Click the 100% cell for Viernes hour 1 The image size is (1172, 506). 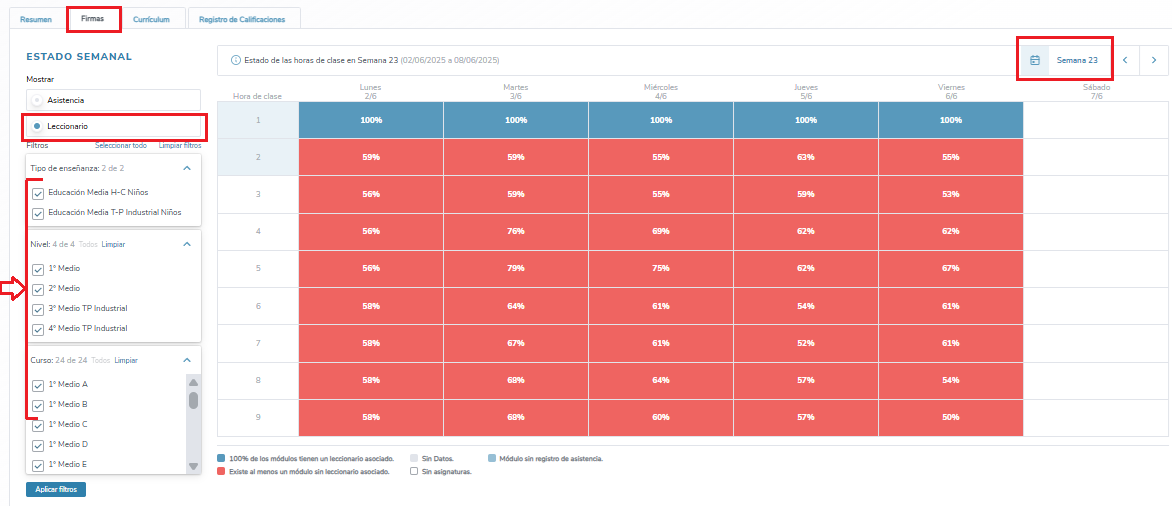pos(951,120)
